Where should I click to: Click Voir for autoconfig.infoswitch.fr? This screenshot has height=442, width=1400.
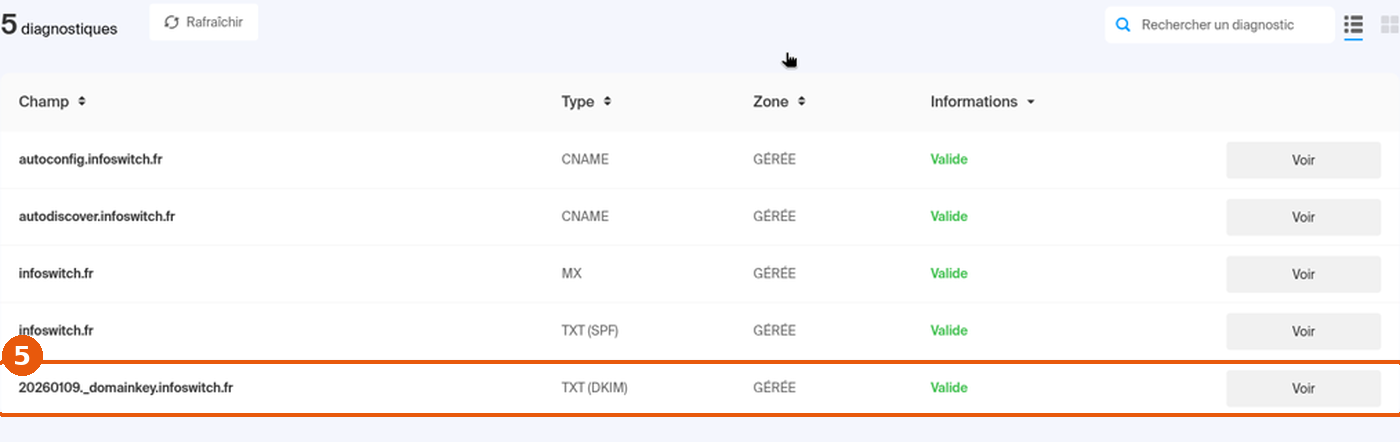coord(1303,160)
